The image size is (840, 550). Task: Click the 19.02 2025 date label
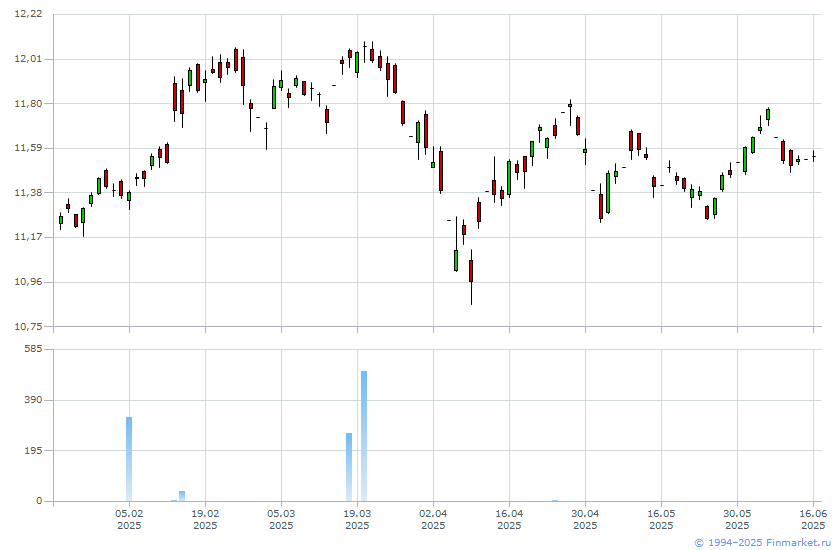coord(205,519)
